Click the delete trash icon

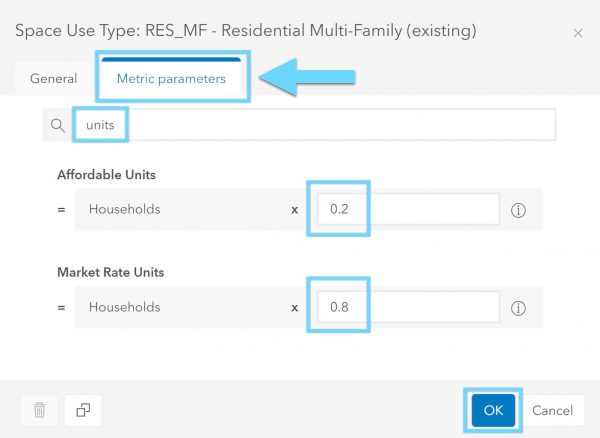point(39,410)
